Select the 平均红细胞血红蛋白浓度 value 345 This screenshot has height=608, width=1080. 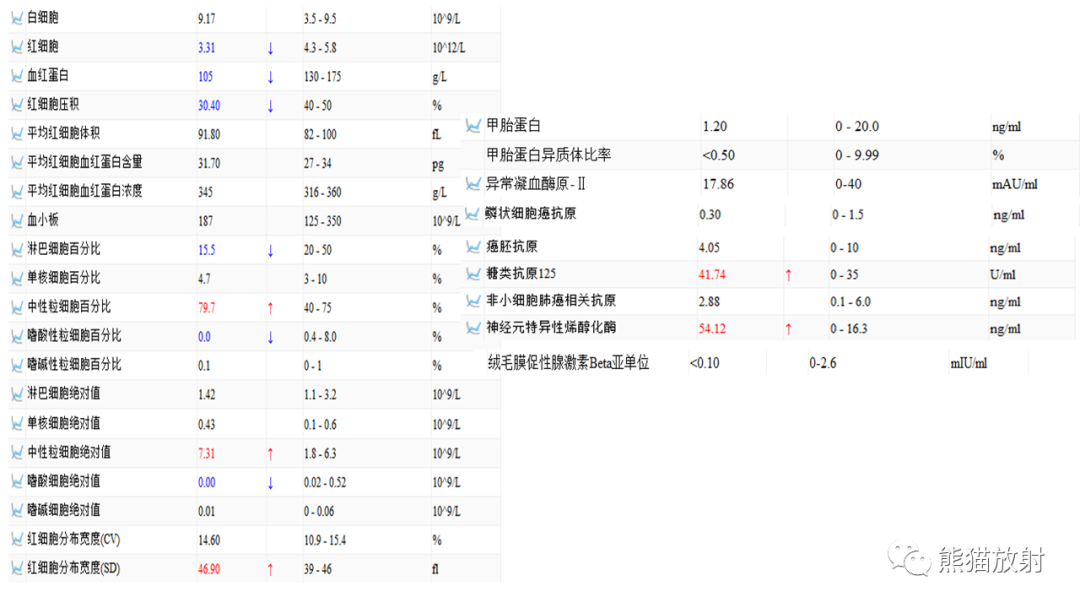pyautogui.click(x=205, y=192)
